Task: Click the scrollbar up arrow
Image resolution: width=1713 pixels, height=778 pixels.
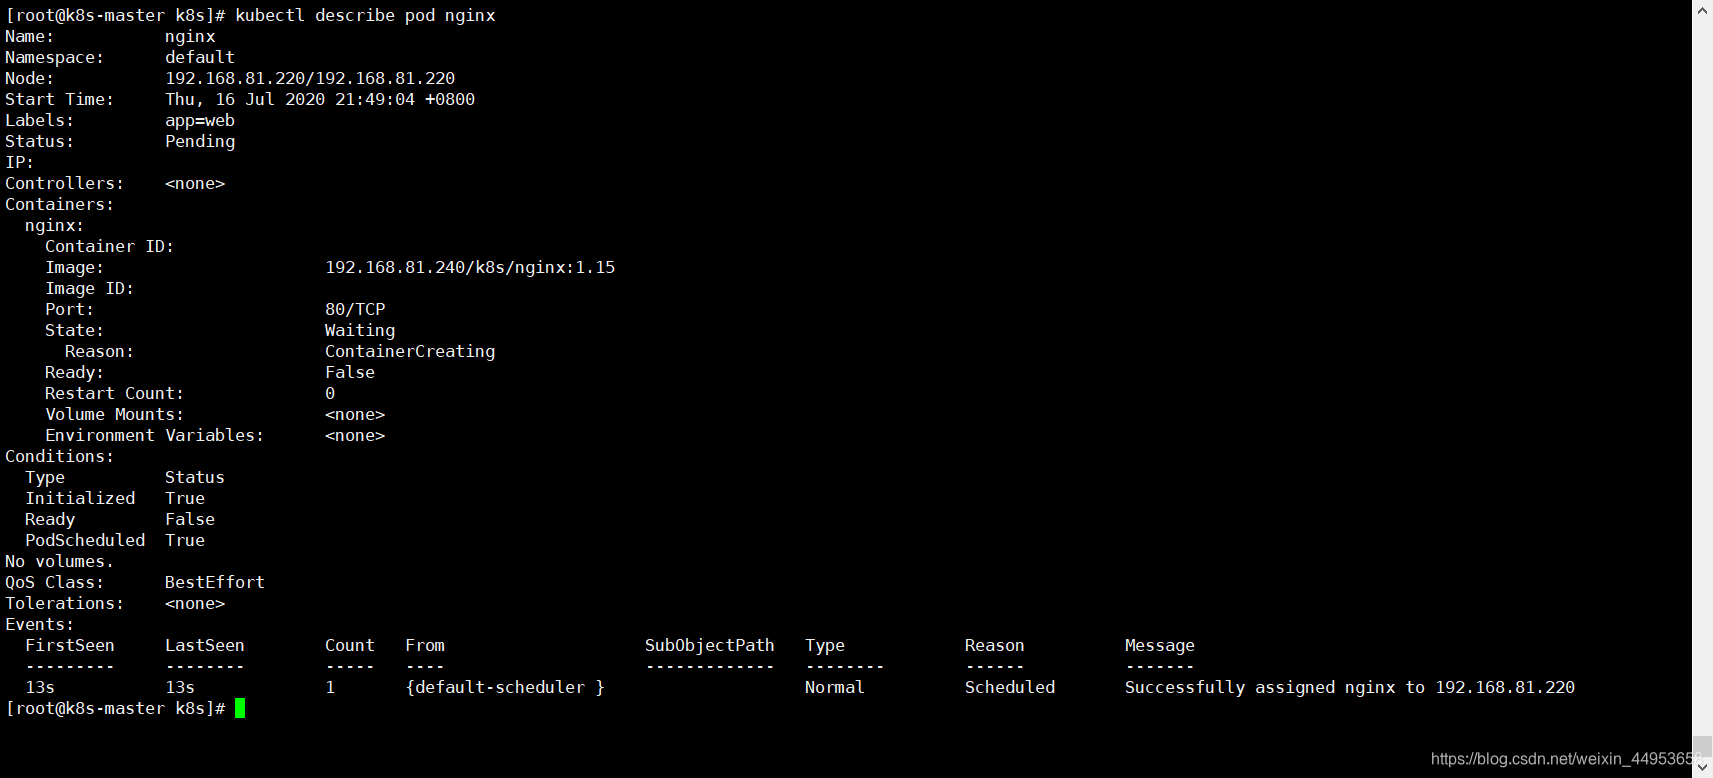Action: click(x=1702, y=10)
